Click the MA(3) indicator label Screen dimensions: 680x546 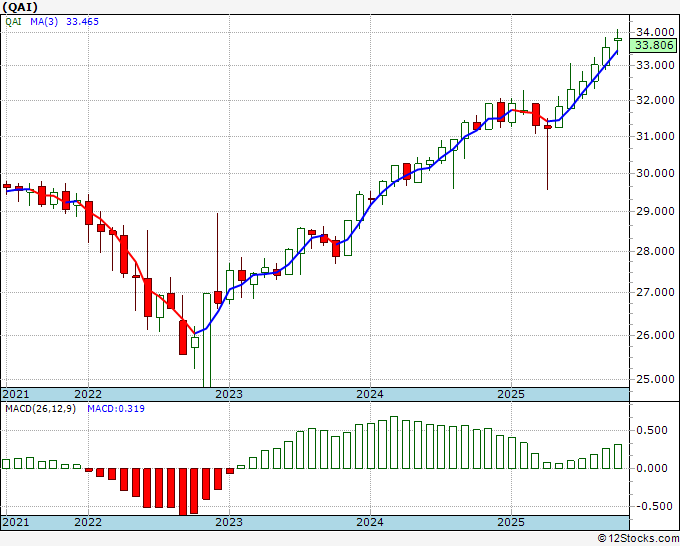click(44, 22)
